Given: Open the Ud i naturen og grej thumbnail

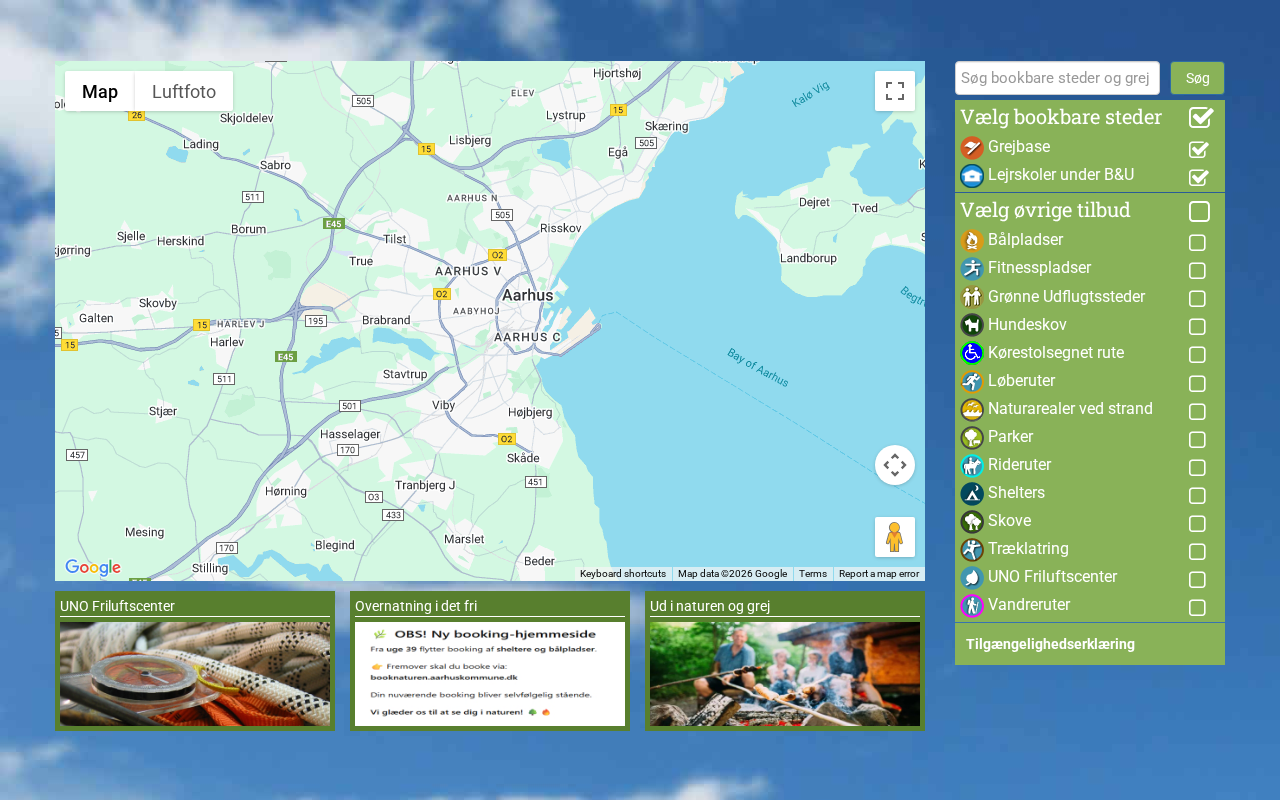Looking at the screenshot, I should [x=785, y=673].
